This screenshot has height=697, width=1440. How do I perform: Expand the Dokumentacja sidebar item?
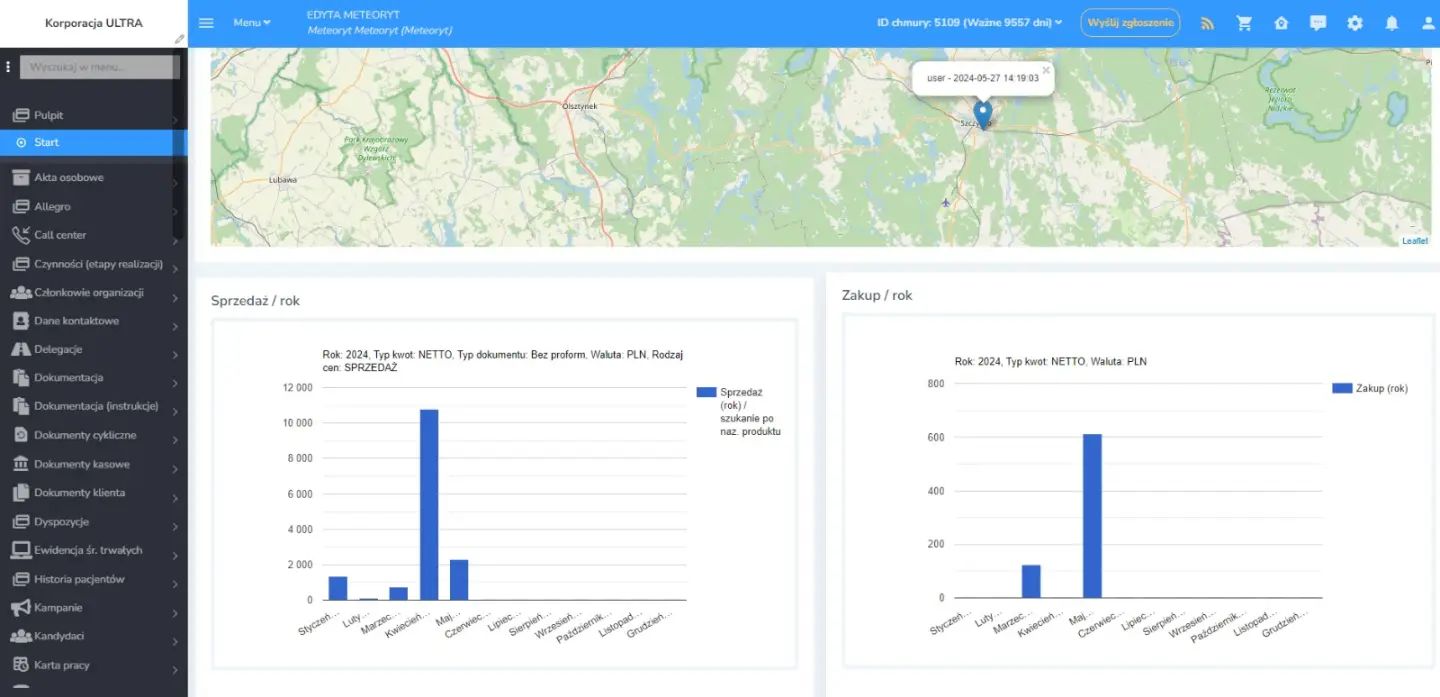point(94,378)
